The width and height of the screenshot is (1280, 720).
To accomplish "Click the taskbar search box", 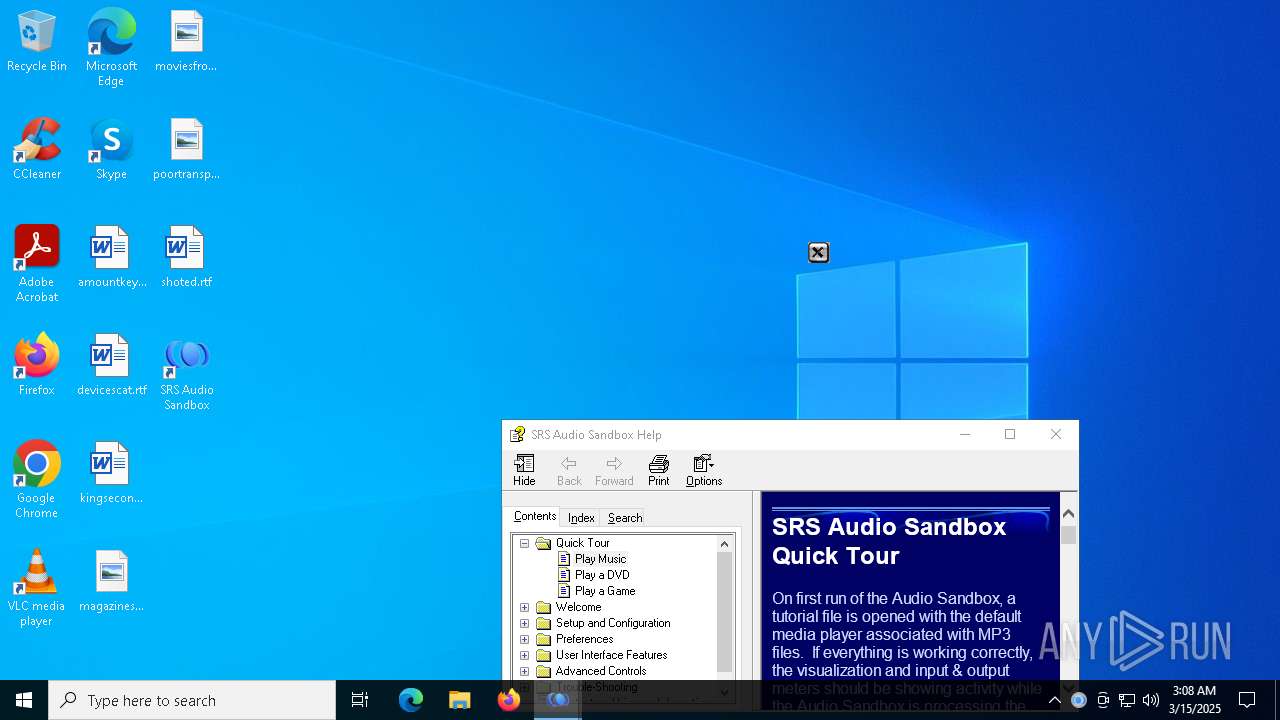I will click(192, 700).
